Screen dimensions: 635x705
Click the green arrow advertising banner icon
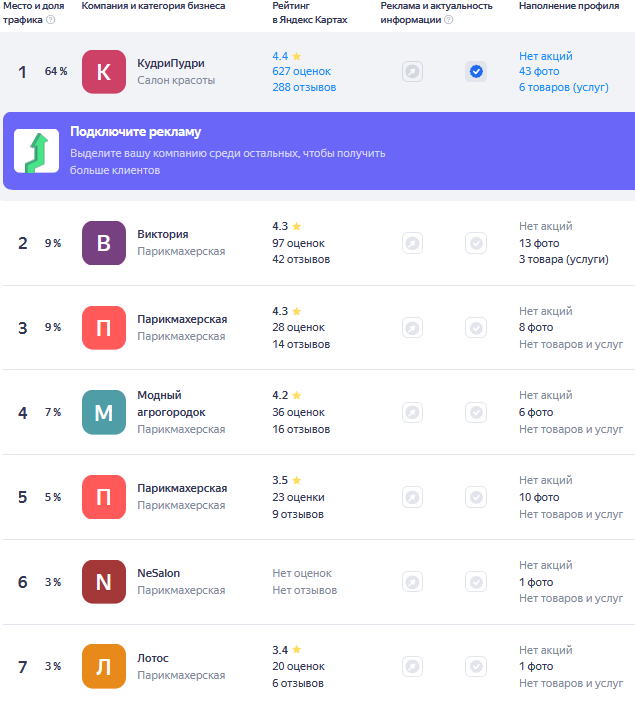36,151
